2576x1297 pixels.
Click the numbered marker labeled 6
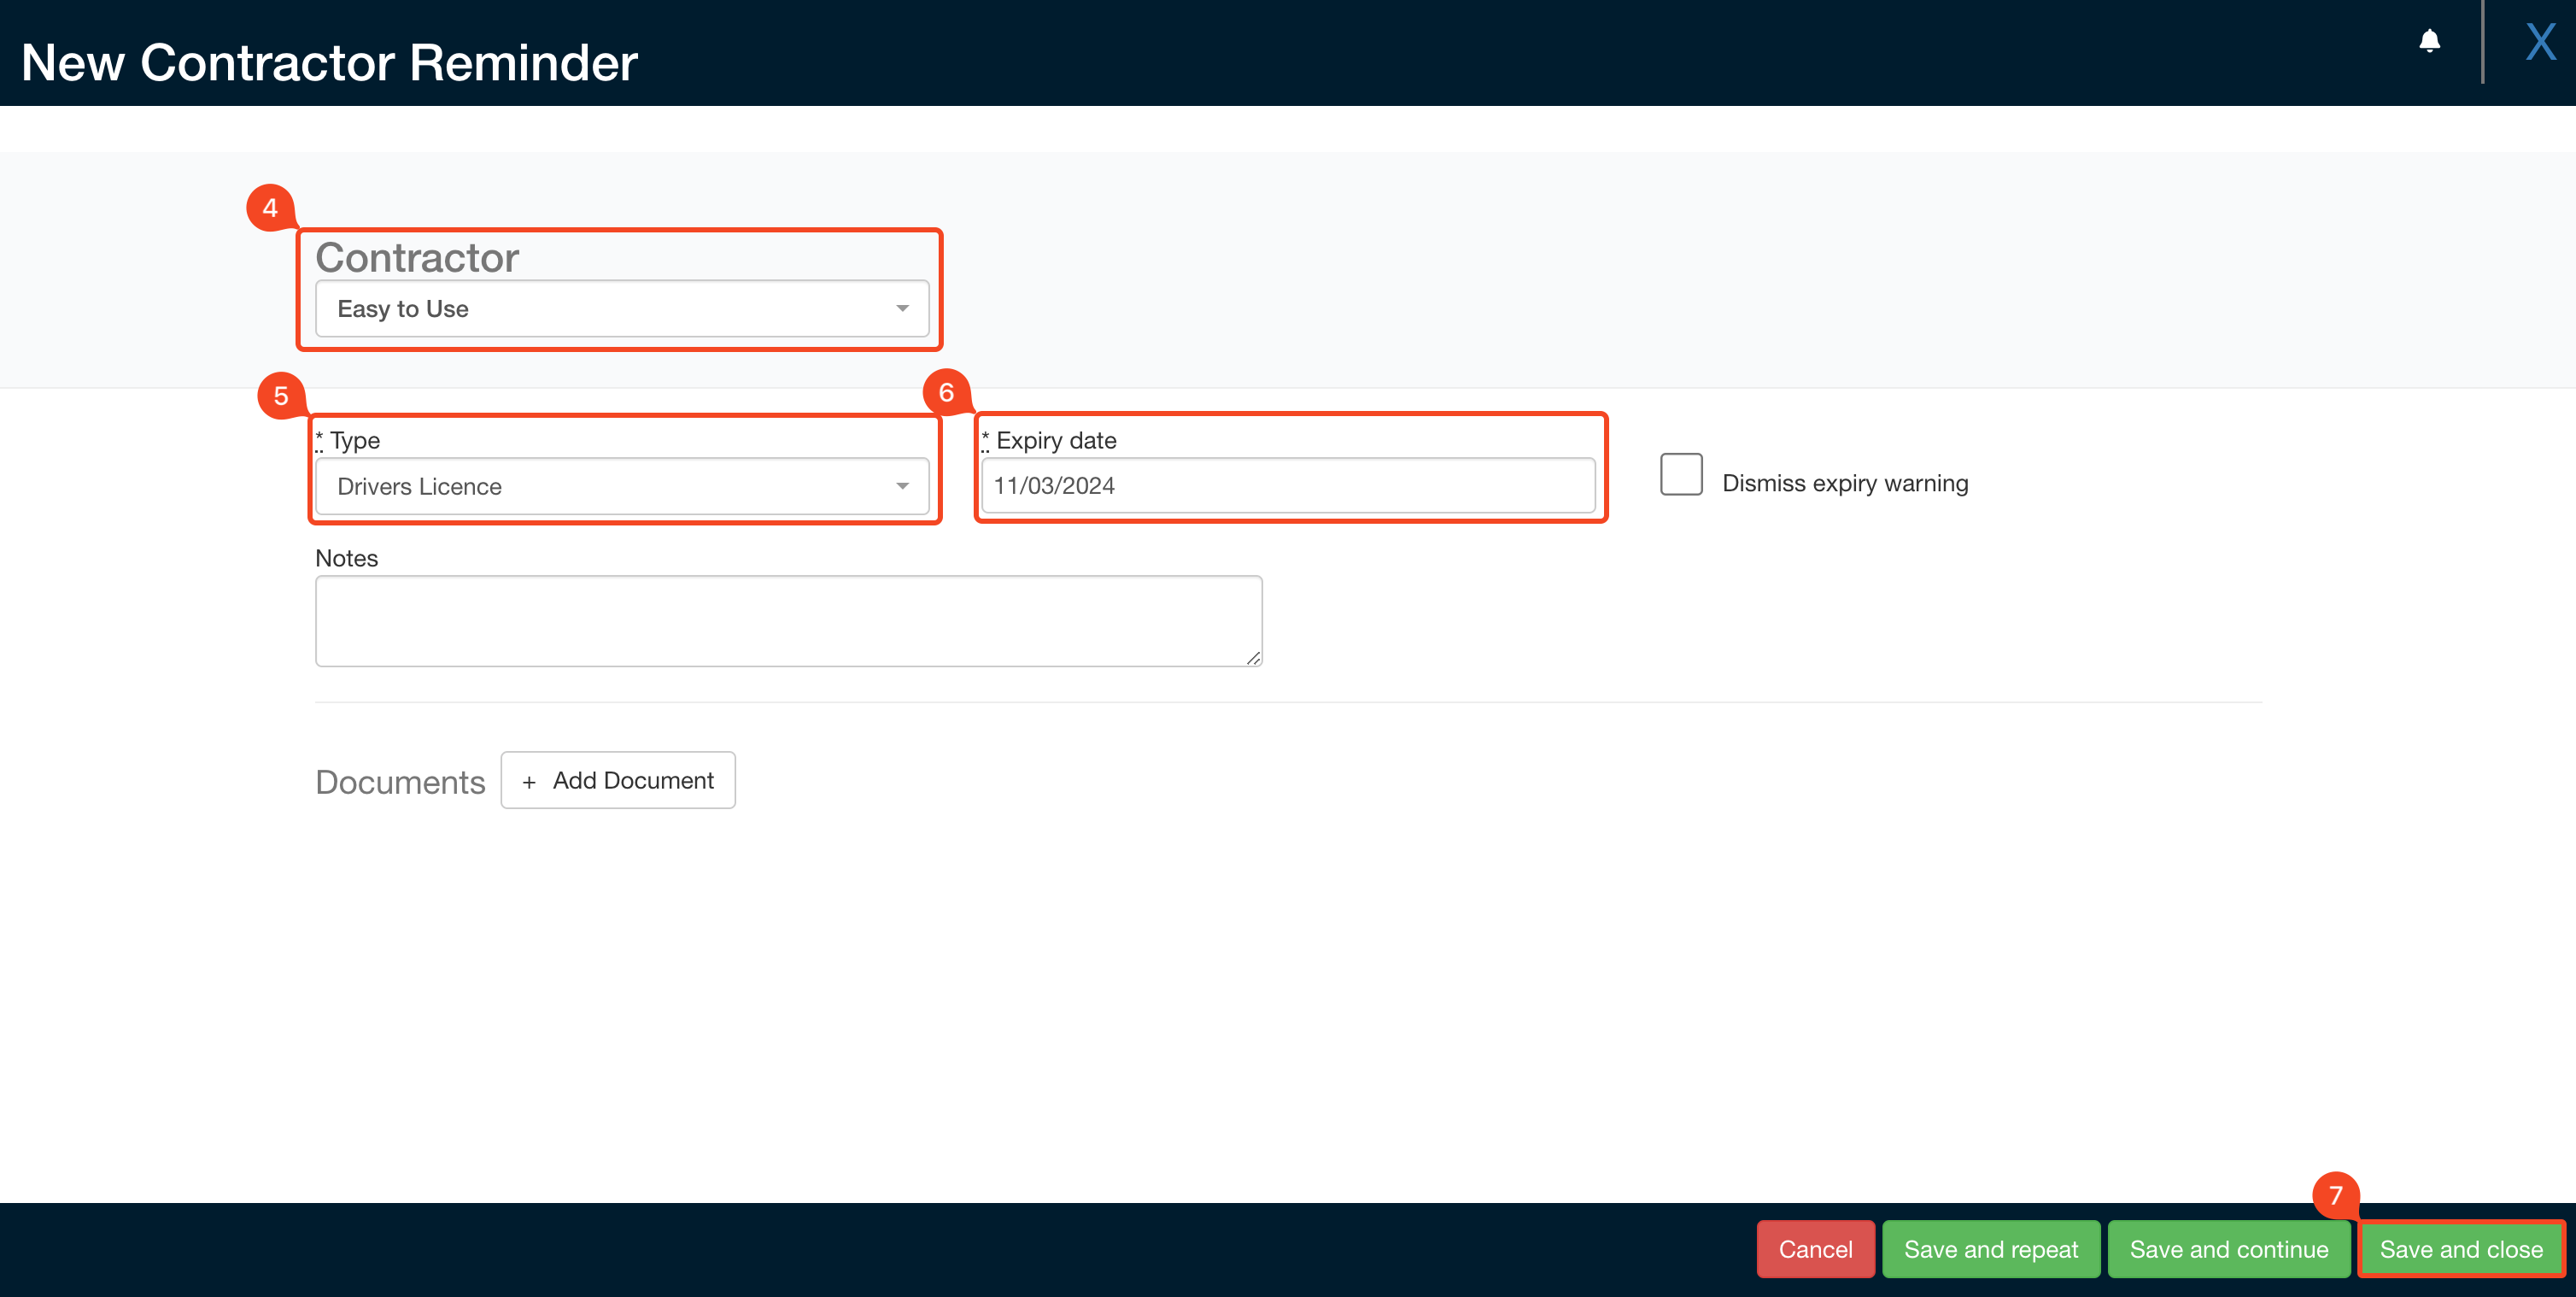pyautogui.click(x=945, y=394)
